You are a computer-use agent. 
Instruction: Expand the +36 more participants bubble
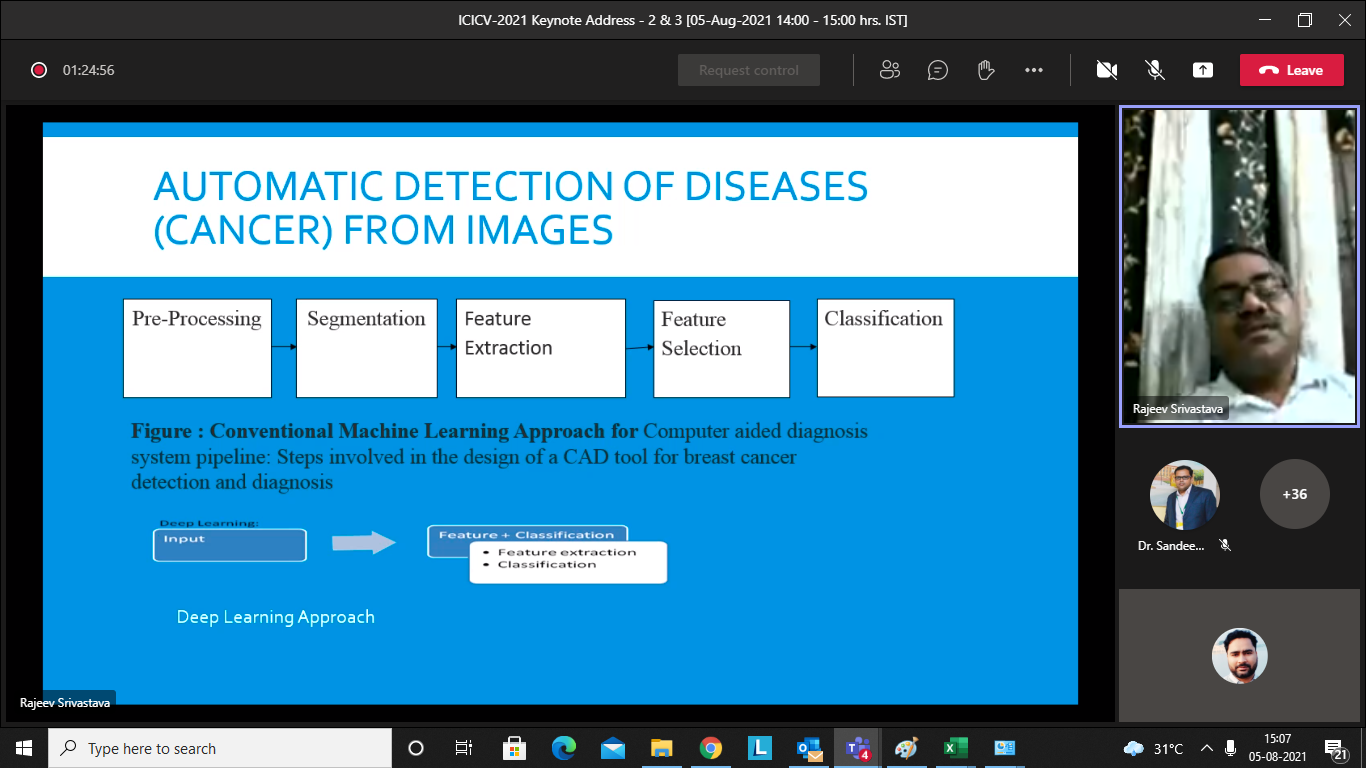tap(1294, 494)
